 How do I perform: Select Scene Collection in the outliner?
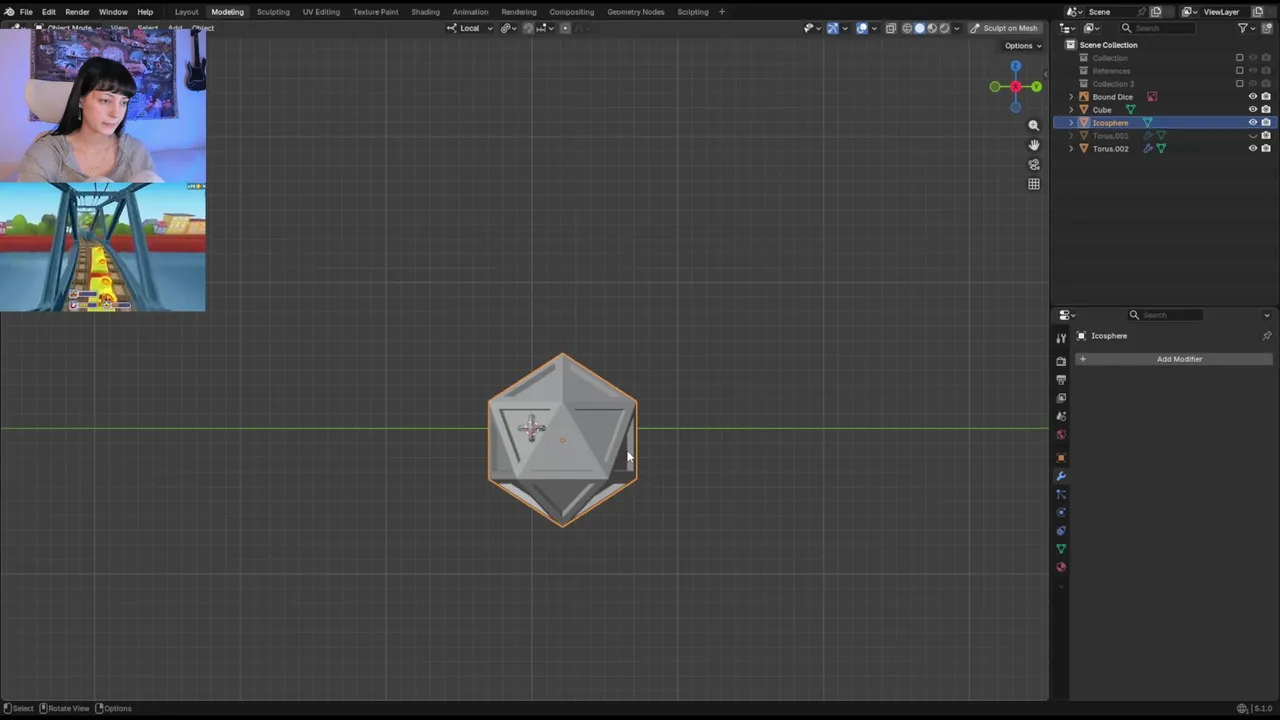[x=1108, y=45]
